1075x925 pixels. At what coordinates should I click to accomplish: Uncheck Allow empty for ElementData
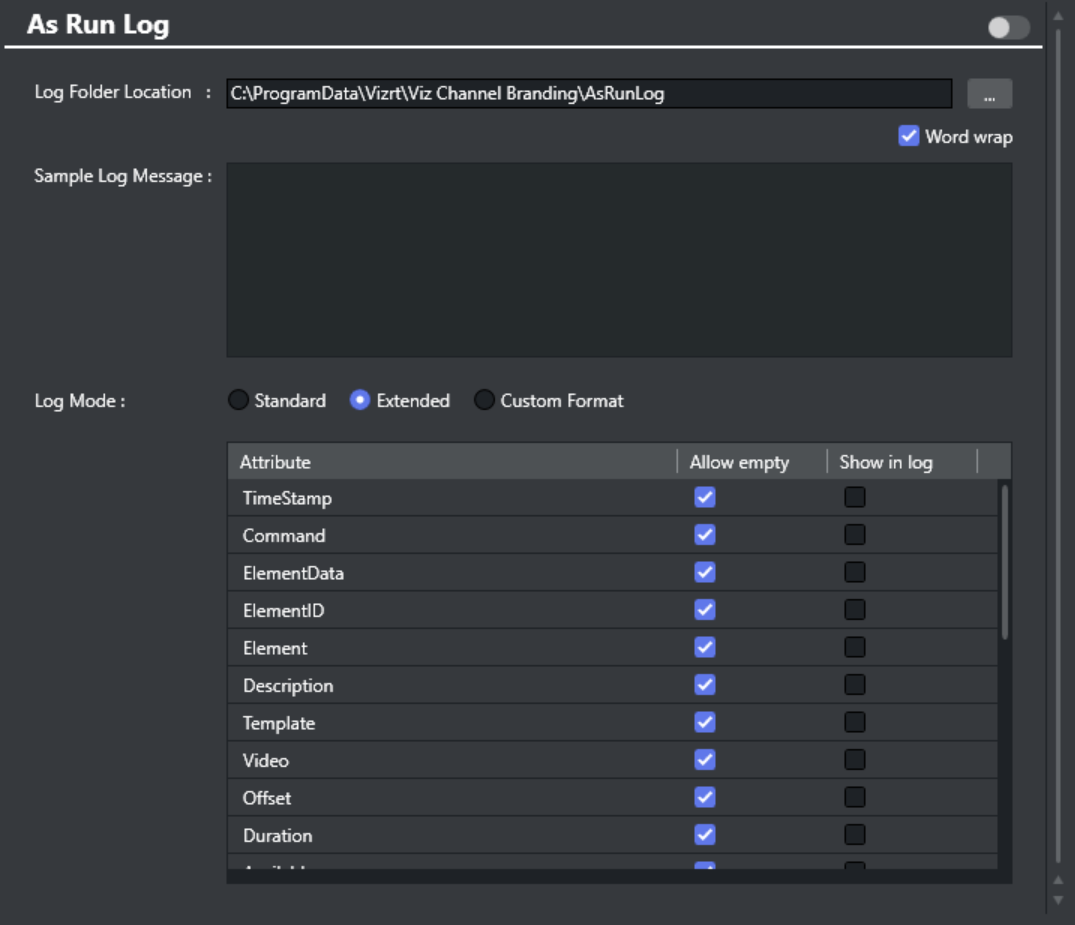(x=705, y=572)
